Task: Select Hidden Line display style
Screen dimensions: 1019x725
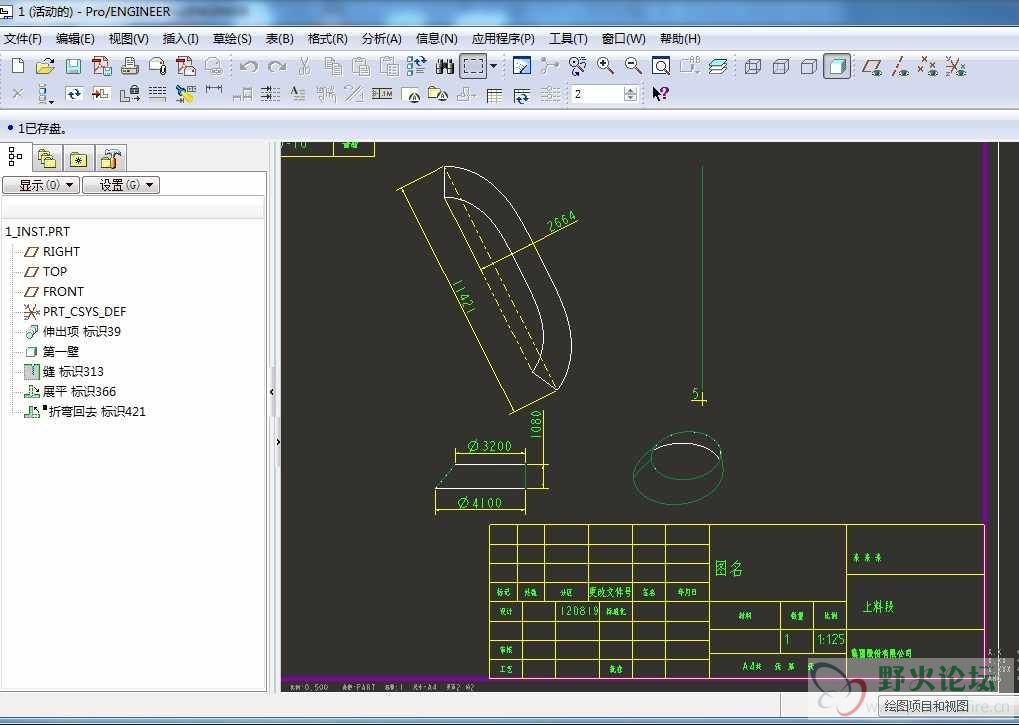Action: coord(780,66)
